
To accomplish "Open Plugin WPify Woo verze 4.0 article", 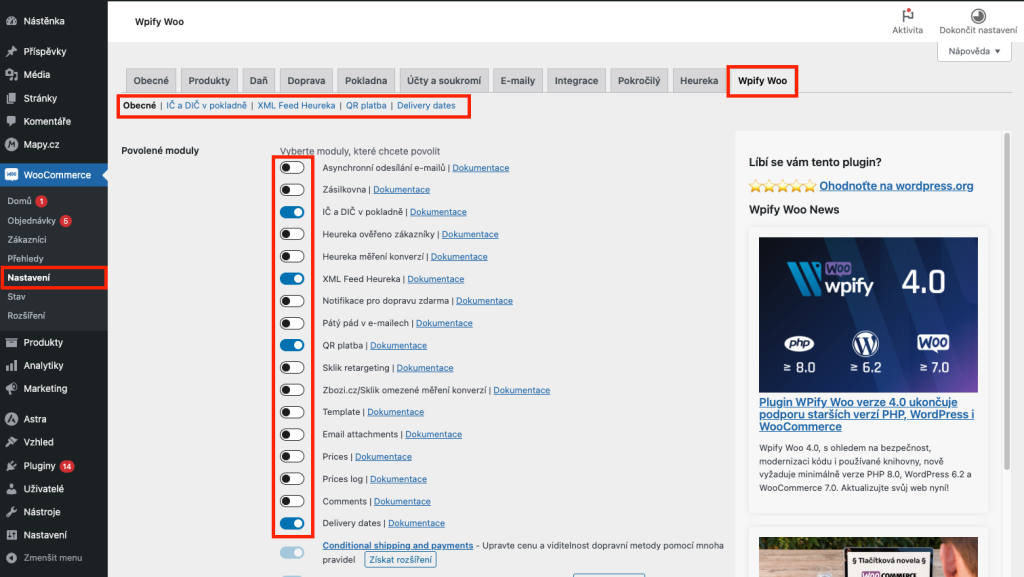I will (866, 414).
